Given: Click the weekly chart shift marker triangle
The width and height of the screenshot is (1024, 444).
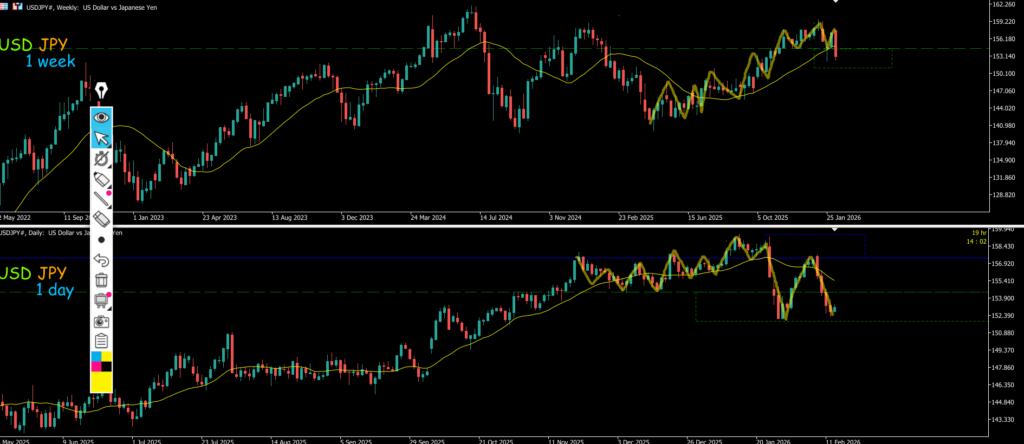Looking at the screenshot, I should (836, 2).
